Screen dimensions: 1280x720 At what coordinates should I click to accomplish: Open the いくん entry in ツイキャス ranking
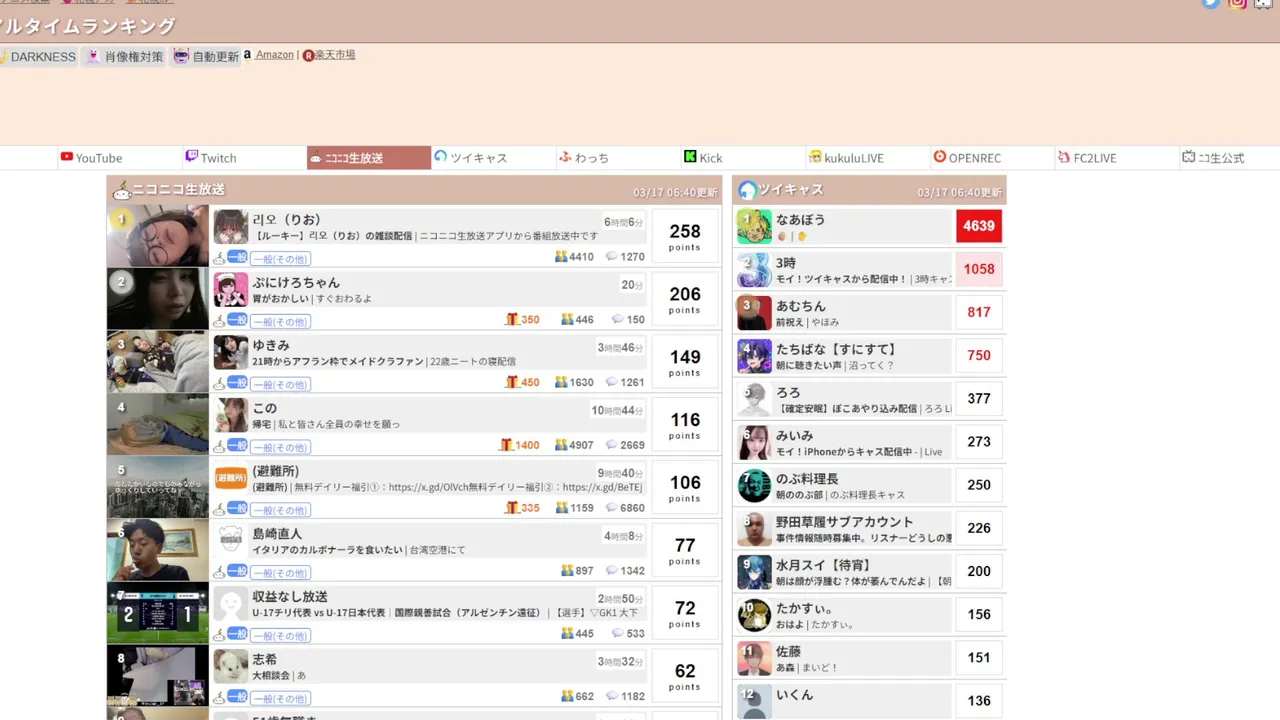(870, 701)
